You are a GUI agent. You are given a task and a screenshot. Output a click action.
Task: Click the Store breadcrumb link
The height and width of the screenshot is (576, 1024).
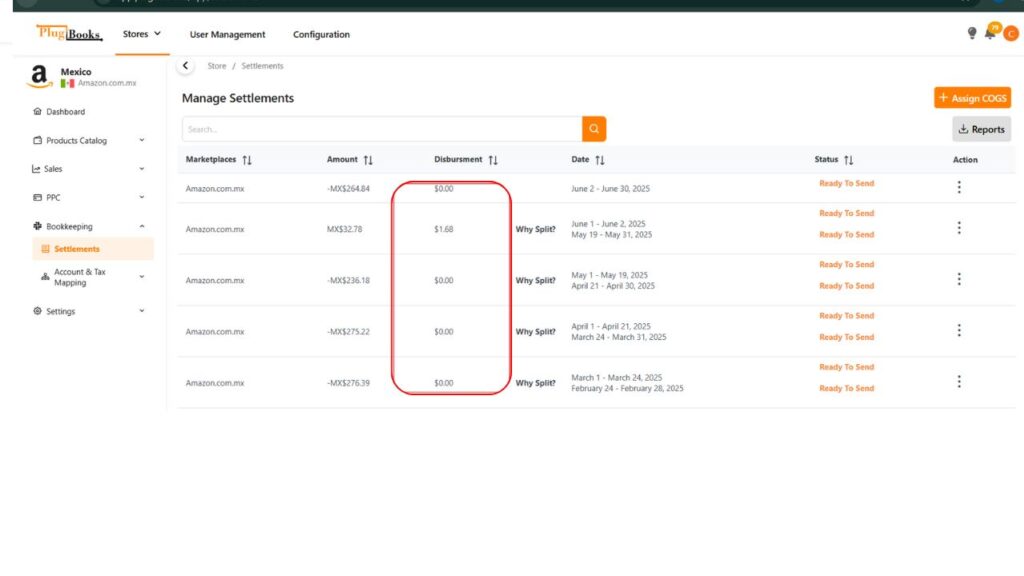point(217,66)
